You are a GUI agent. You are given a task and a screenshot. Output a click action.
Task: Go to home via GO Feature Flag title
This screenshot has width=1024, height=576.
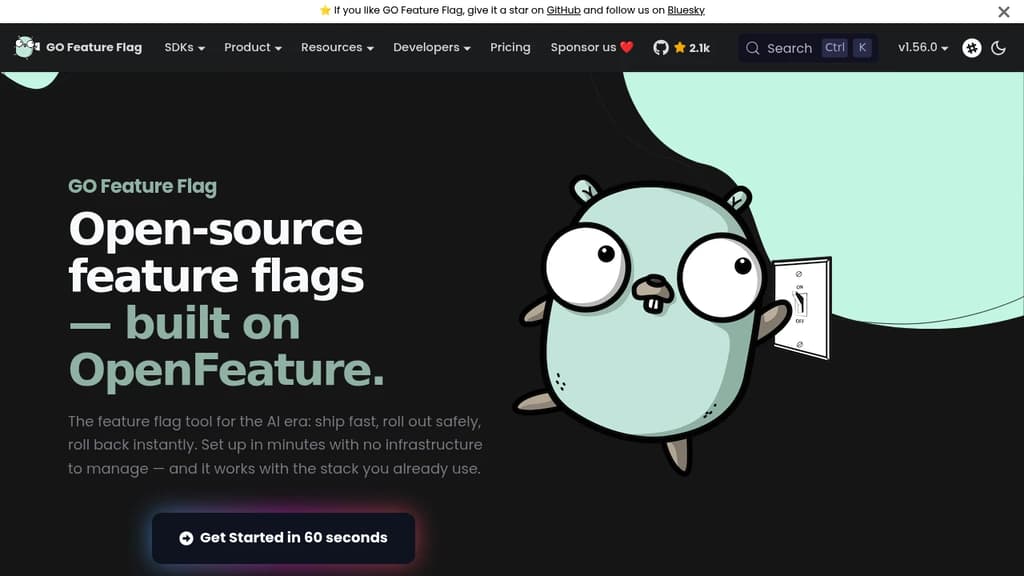[x=94, y=48]
